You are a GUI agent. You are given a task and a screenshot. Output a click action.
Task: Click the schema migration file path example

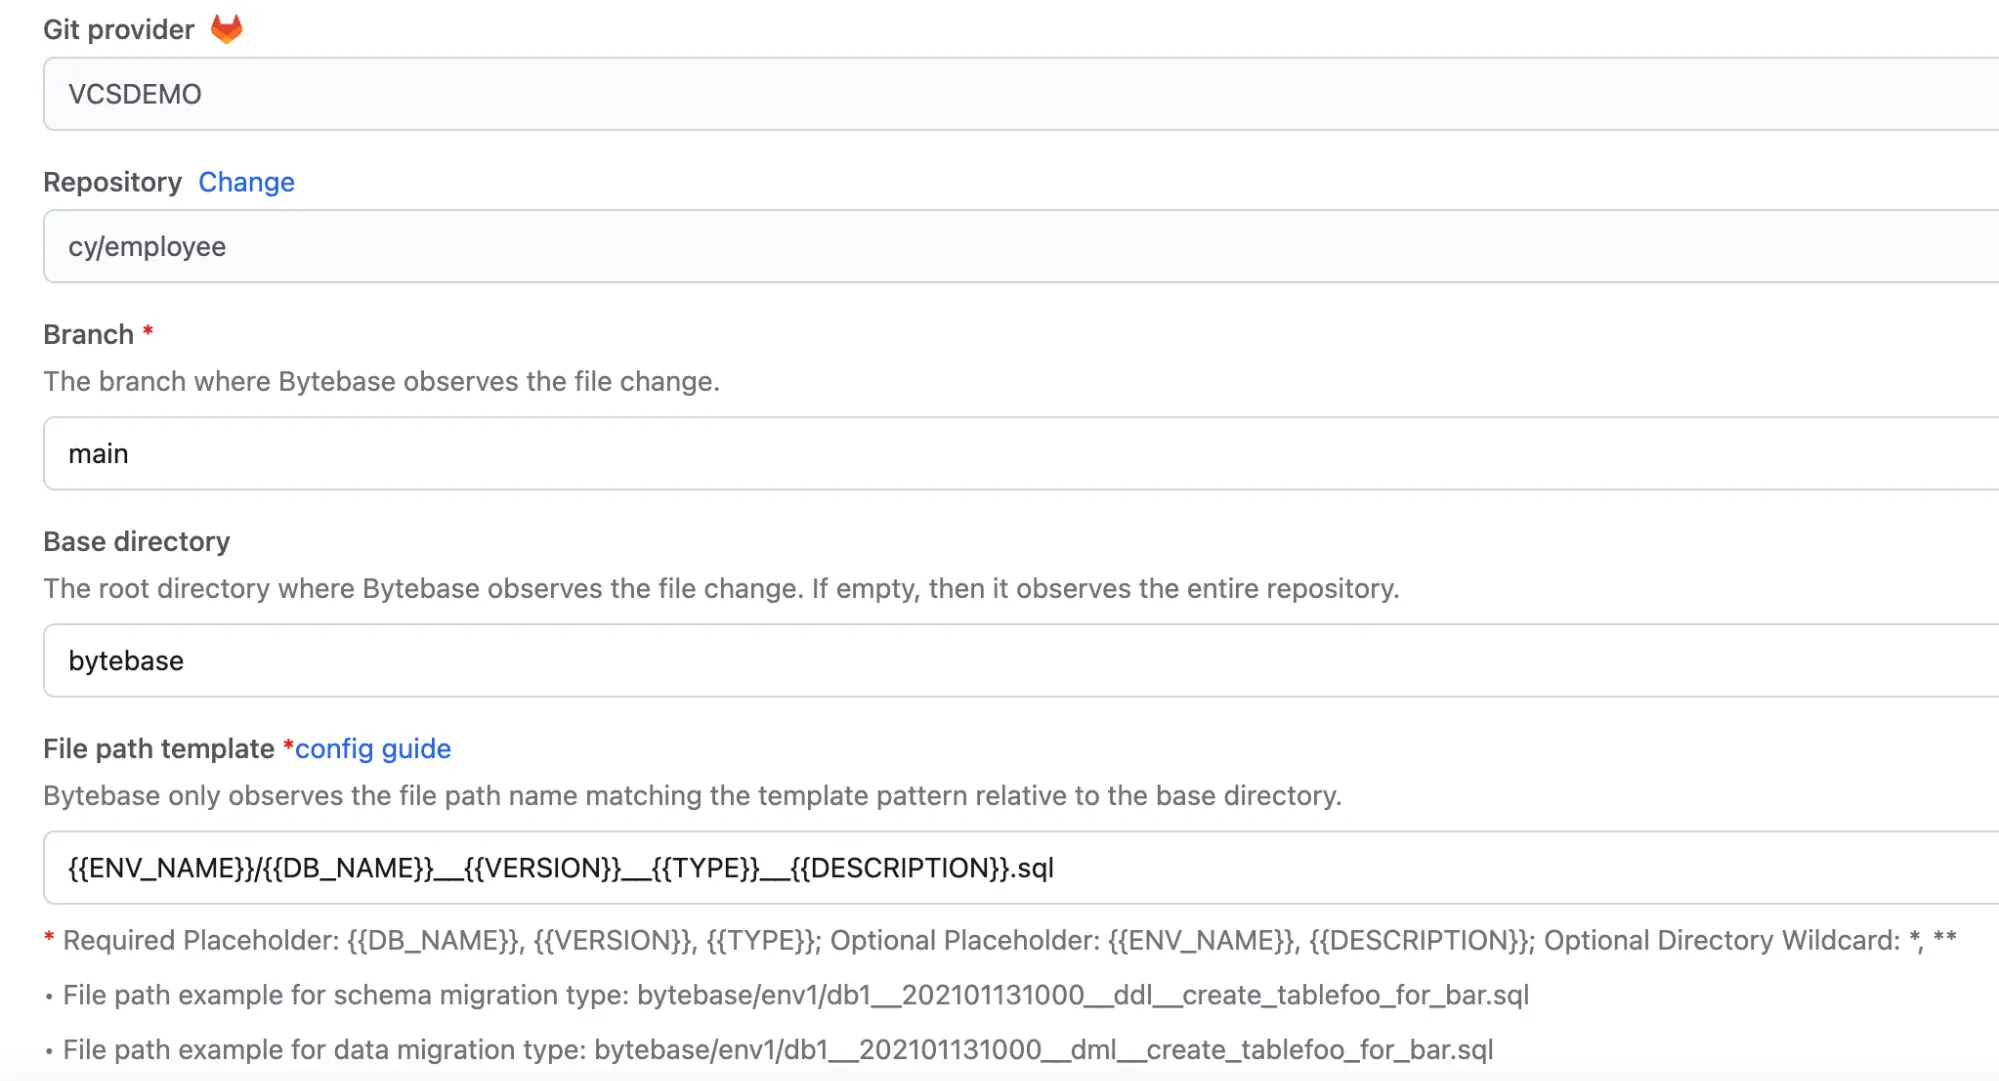[x=795, y=995]
